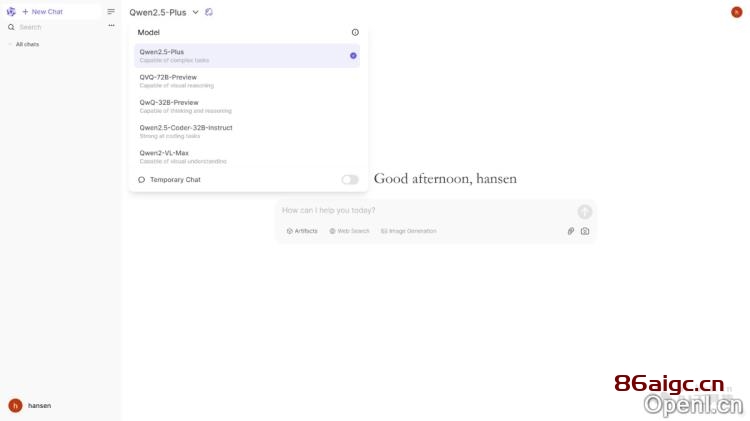Choose Qwen2.5-Coder-32B-Instruct model
Viewport: 750px width, 421px height.
point(247,132)
